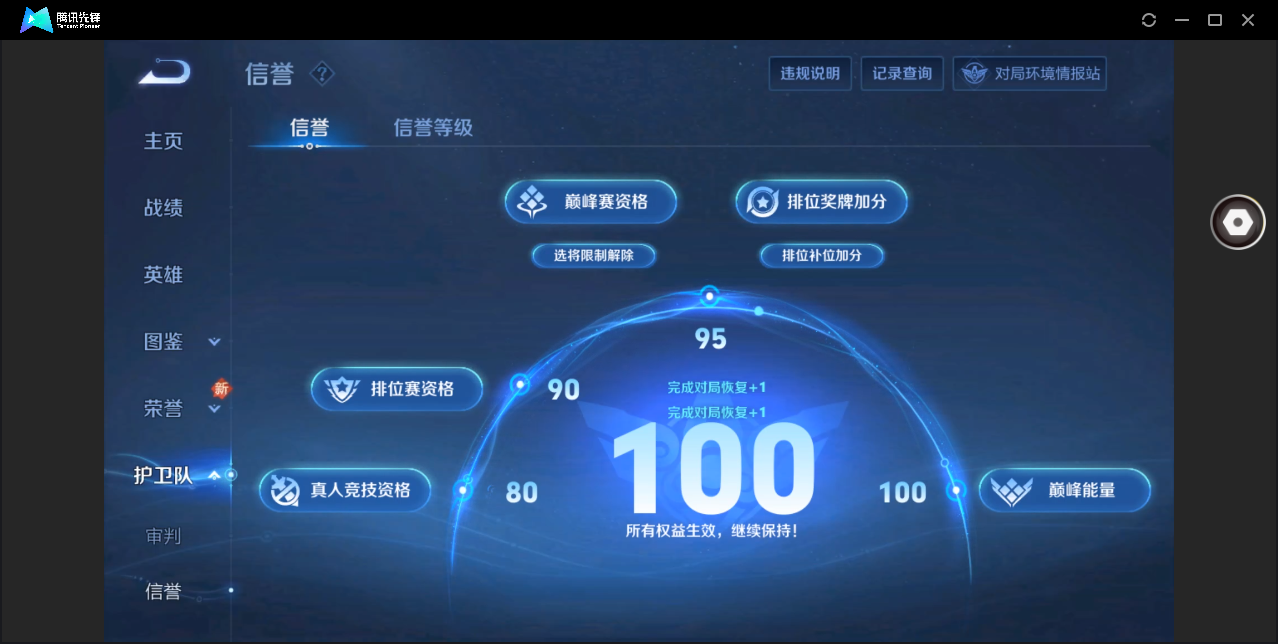Click the 排位赛资格 shield icon

coord(342,389)
